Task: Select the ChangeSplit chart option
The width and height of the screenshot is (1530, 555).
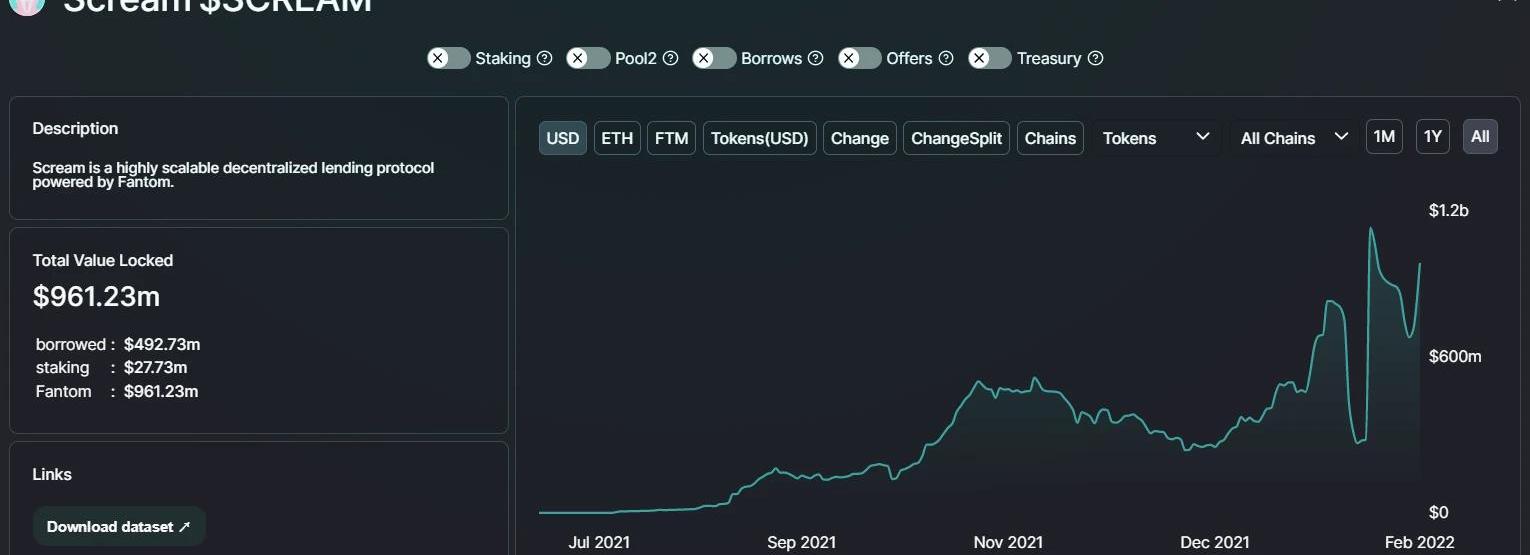Action: (x=956, y=138)
